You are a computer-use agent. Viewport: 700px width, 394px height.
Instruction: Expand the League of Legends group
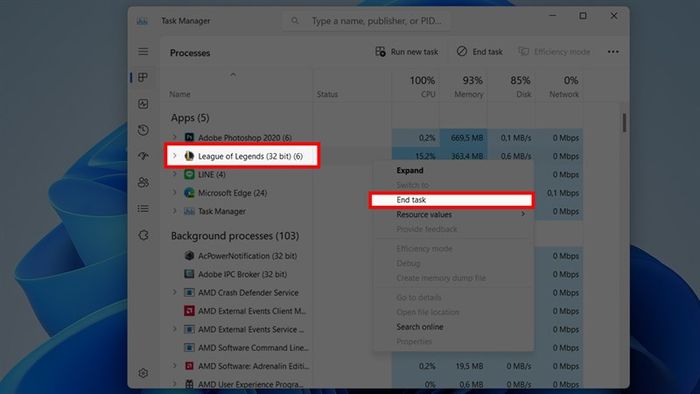point(175,156)
